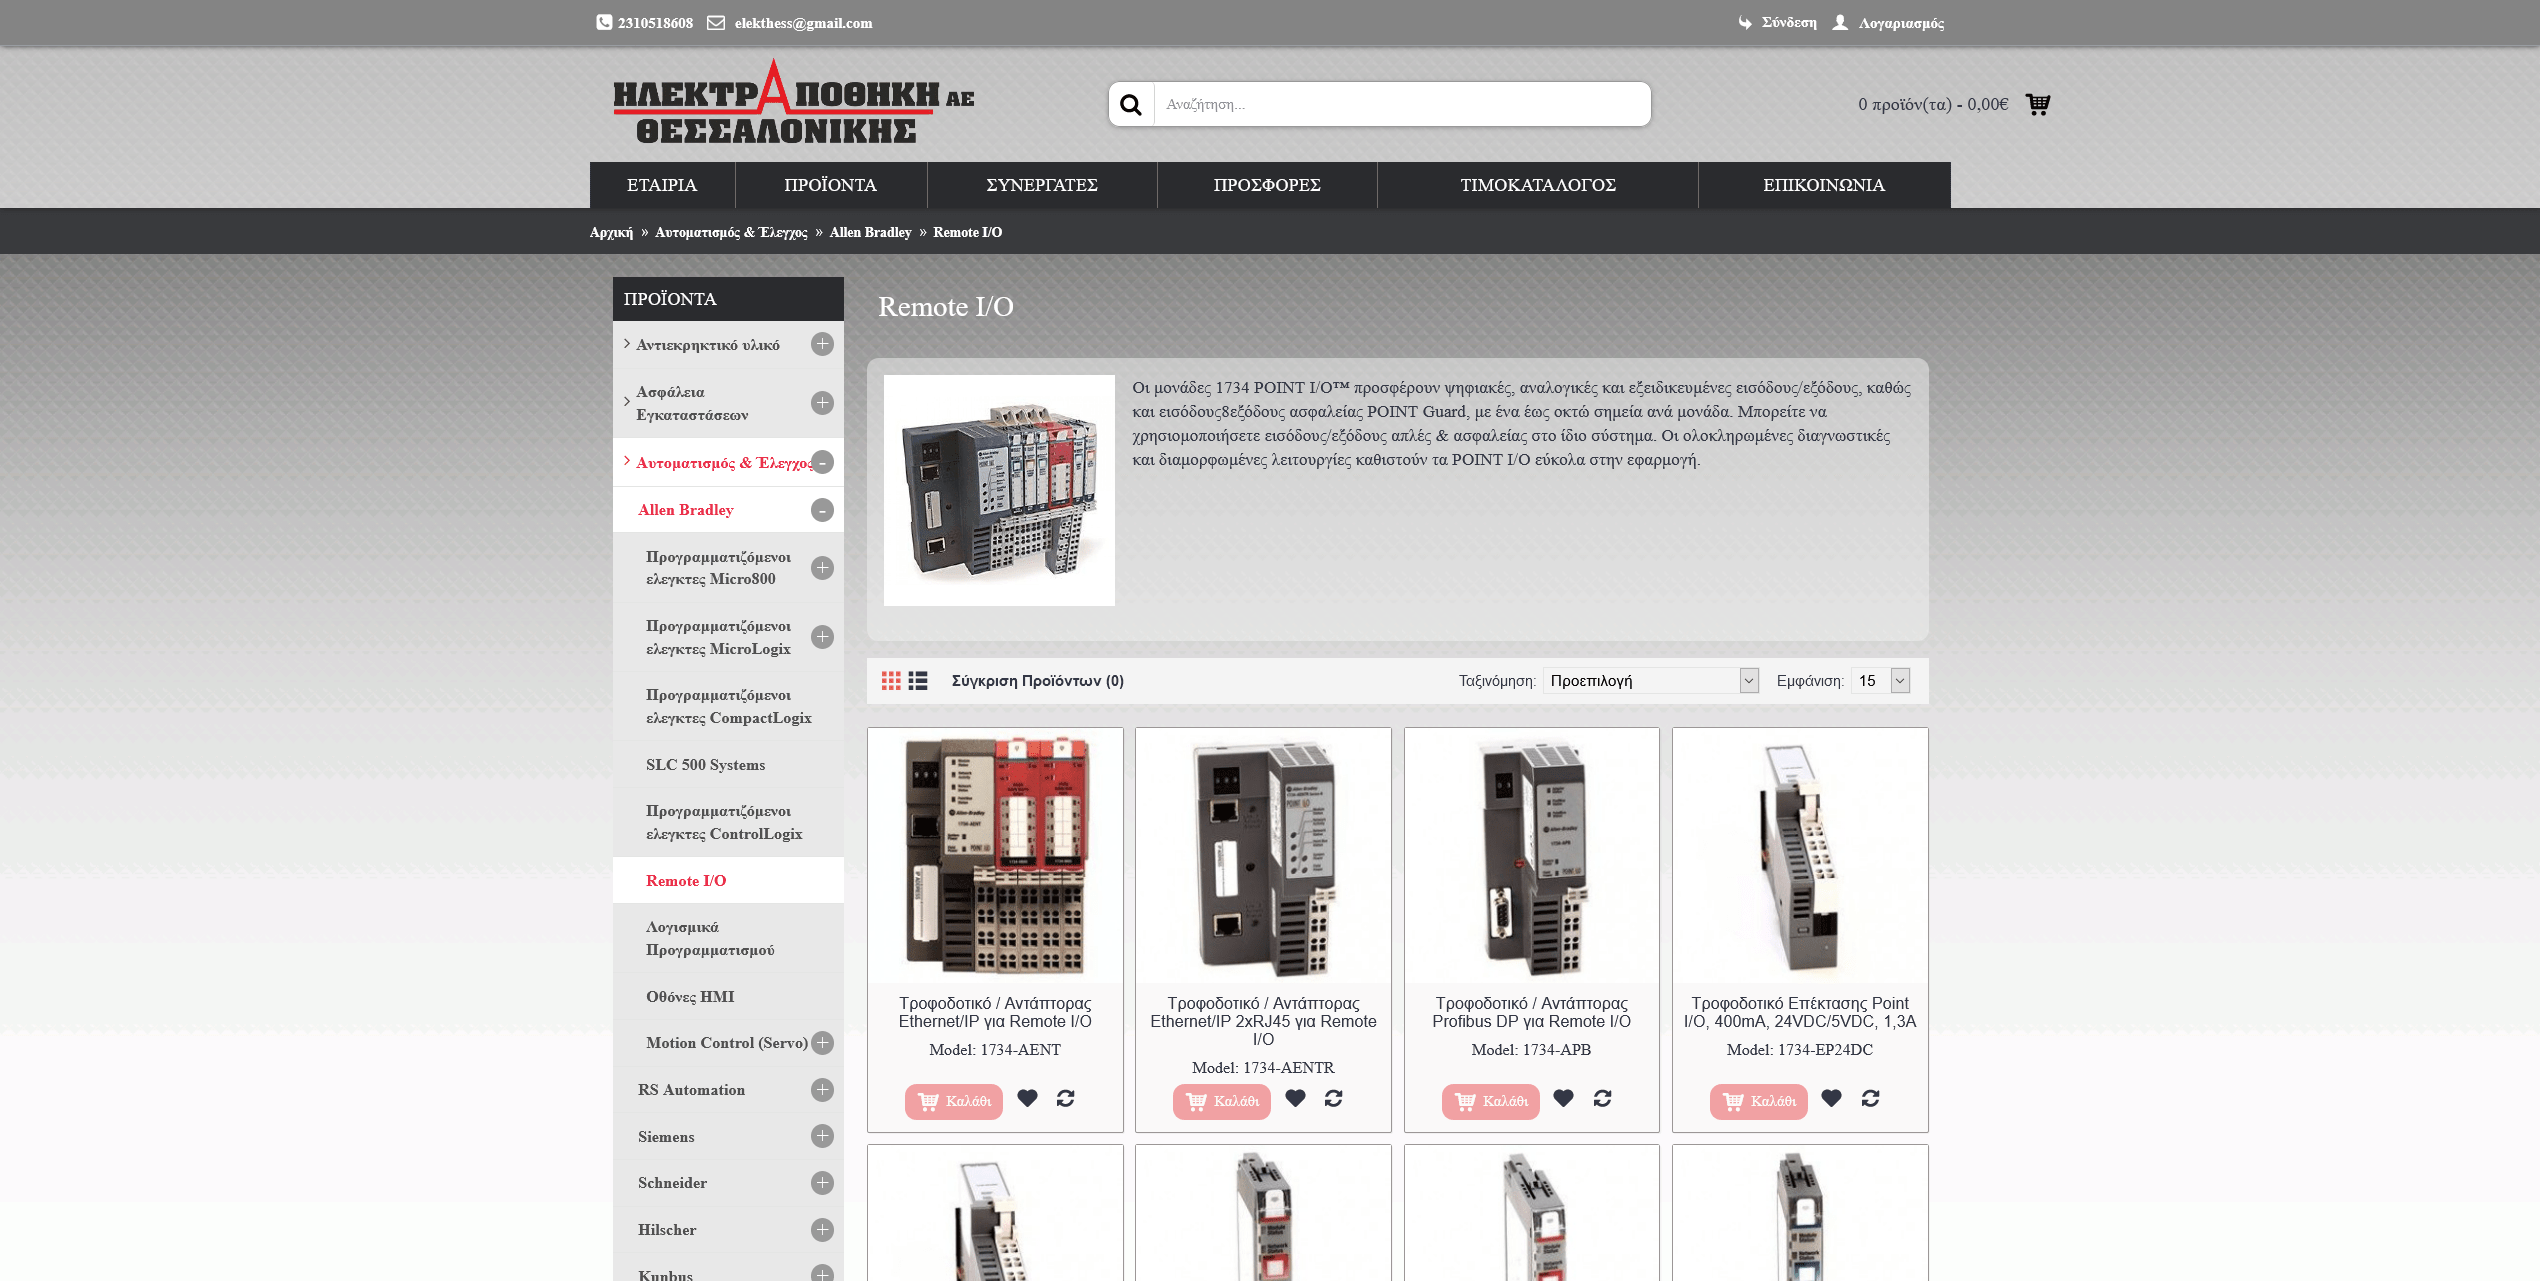This screenshot has height=1281, width=2540.
Task: Expand the MicroLogix controllers subcategory
Action: [x=822, y=637]
